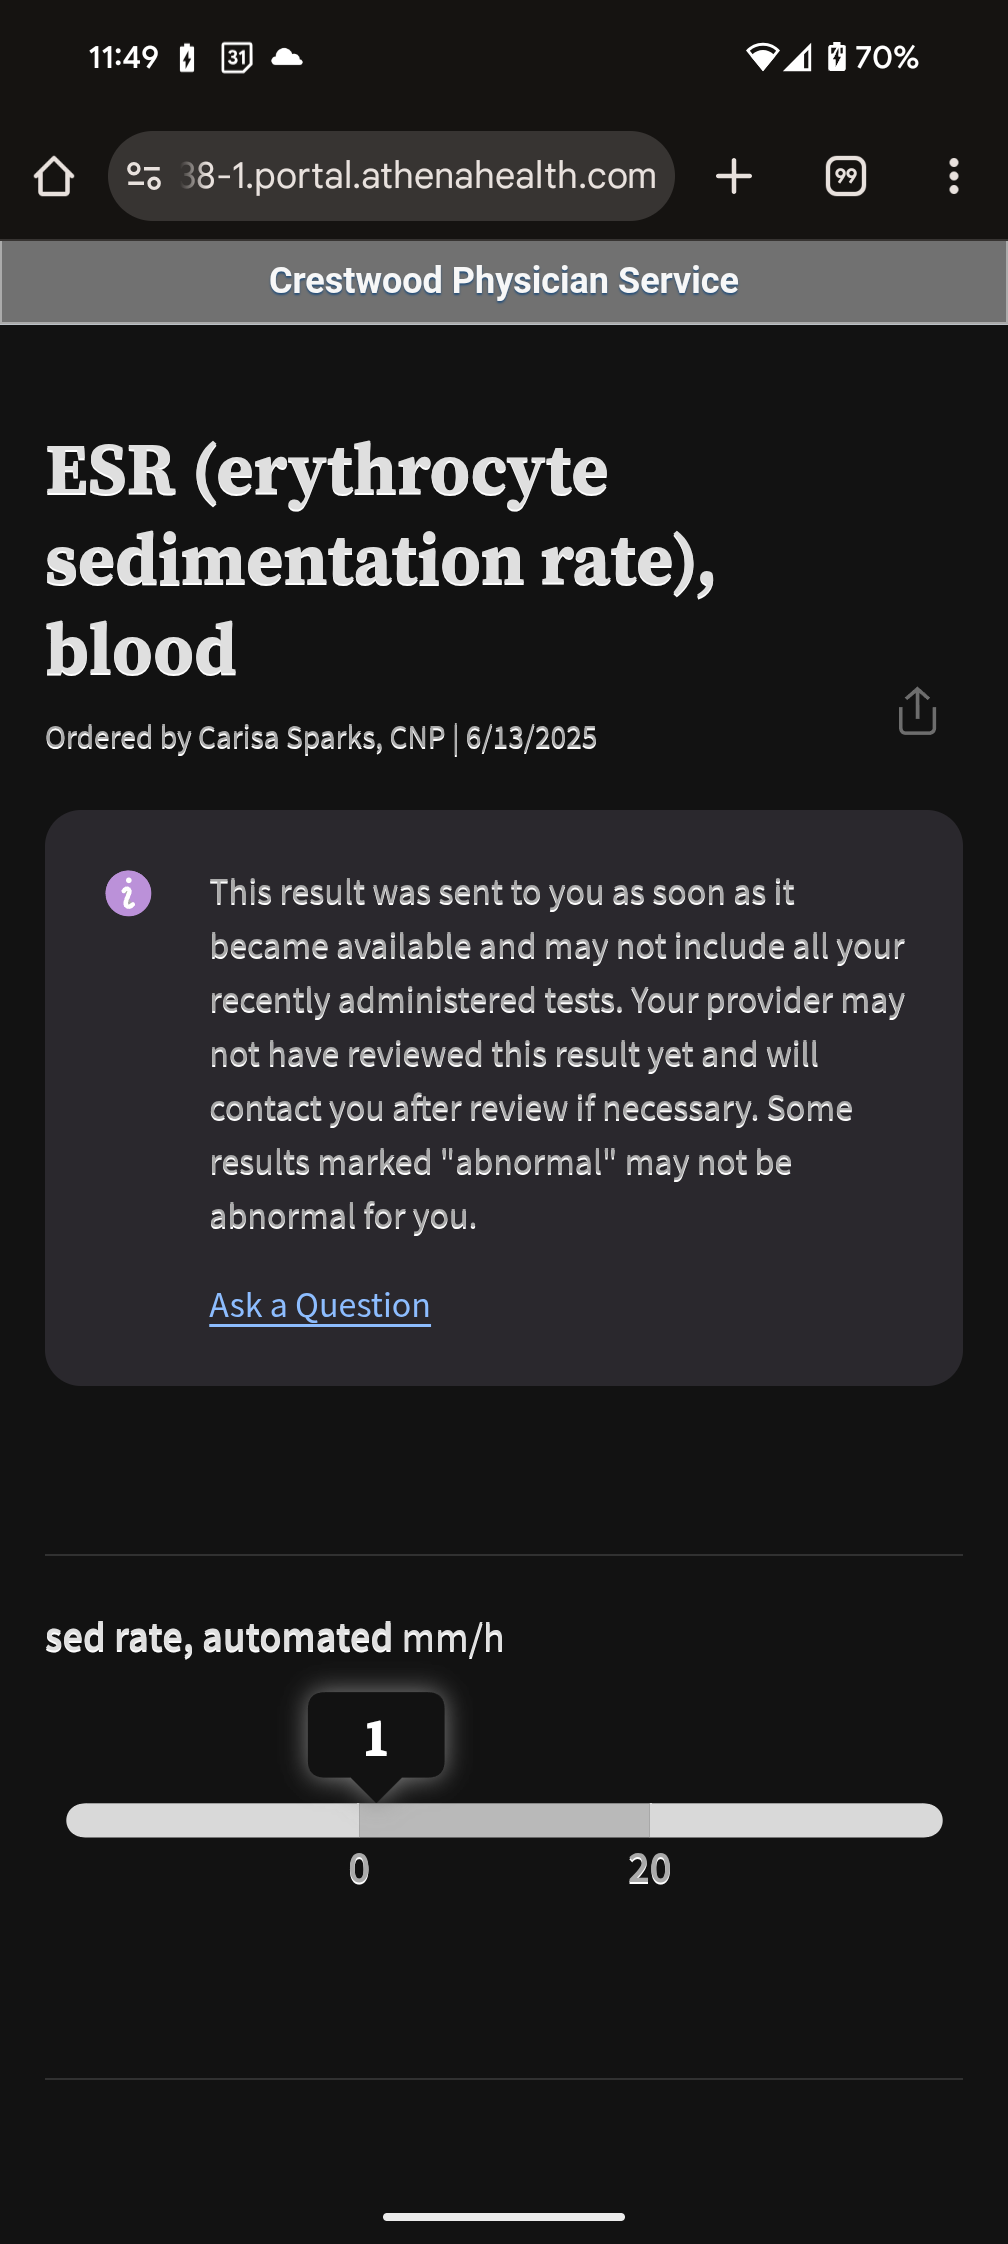Screen dimensions: 1008x2244
Task: Open a new tab with plus icon
Action: pyautogui.click(x=734, y=177)
